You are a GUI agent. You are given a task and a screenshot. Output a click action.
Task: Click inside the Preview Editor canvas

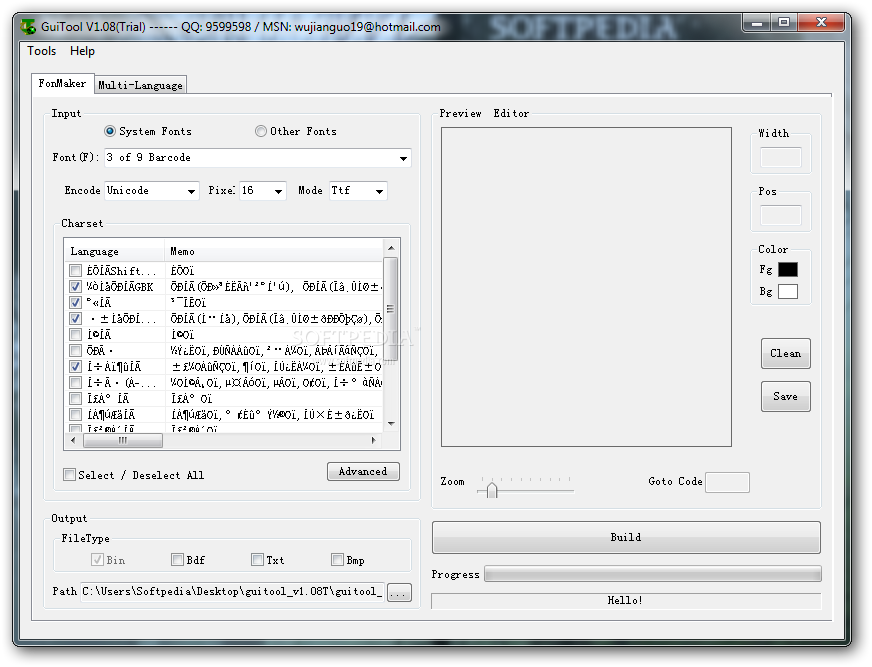586,287
